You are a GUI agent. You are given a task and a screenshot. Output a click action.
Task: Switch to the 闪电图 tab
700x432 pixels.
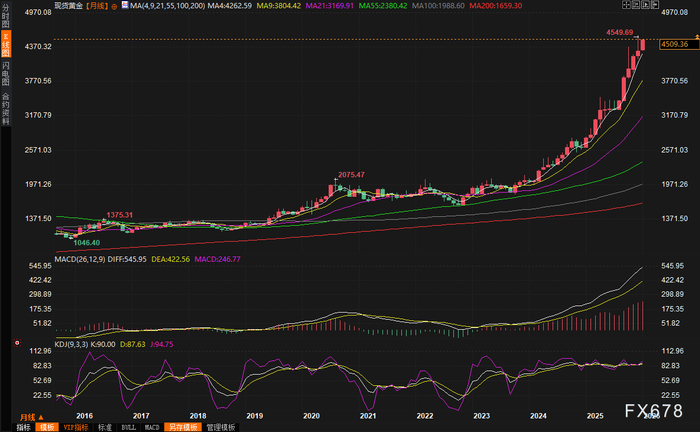tap(6, 74)
